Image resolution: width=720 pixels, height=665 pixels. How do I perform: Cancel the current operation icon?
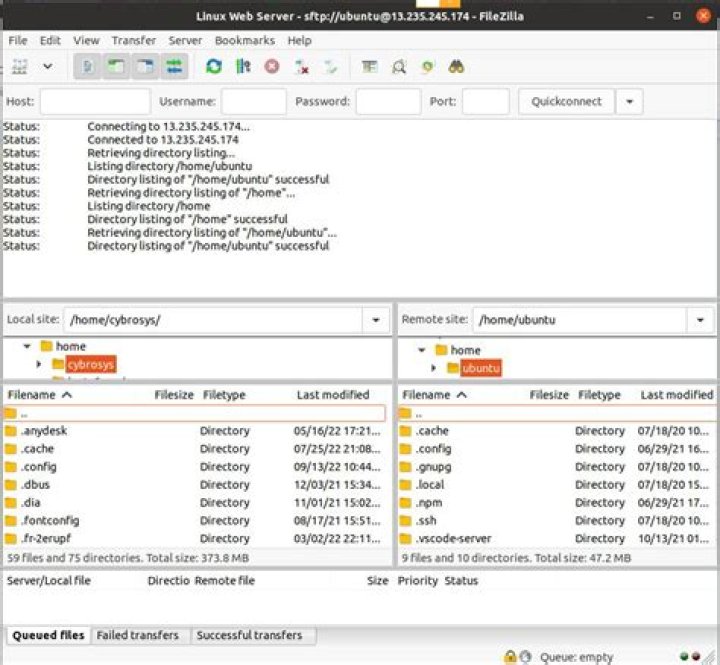coord(271,67)
